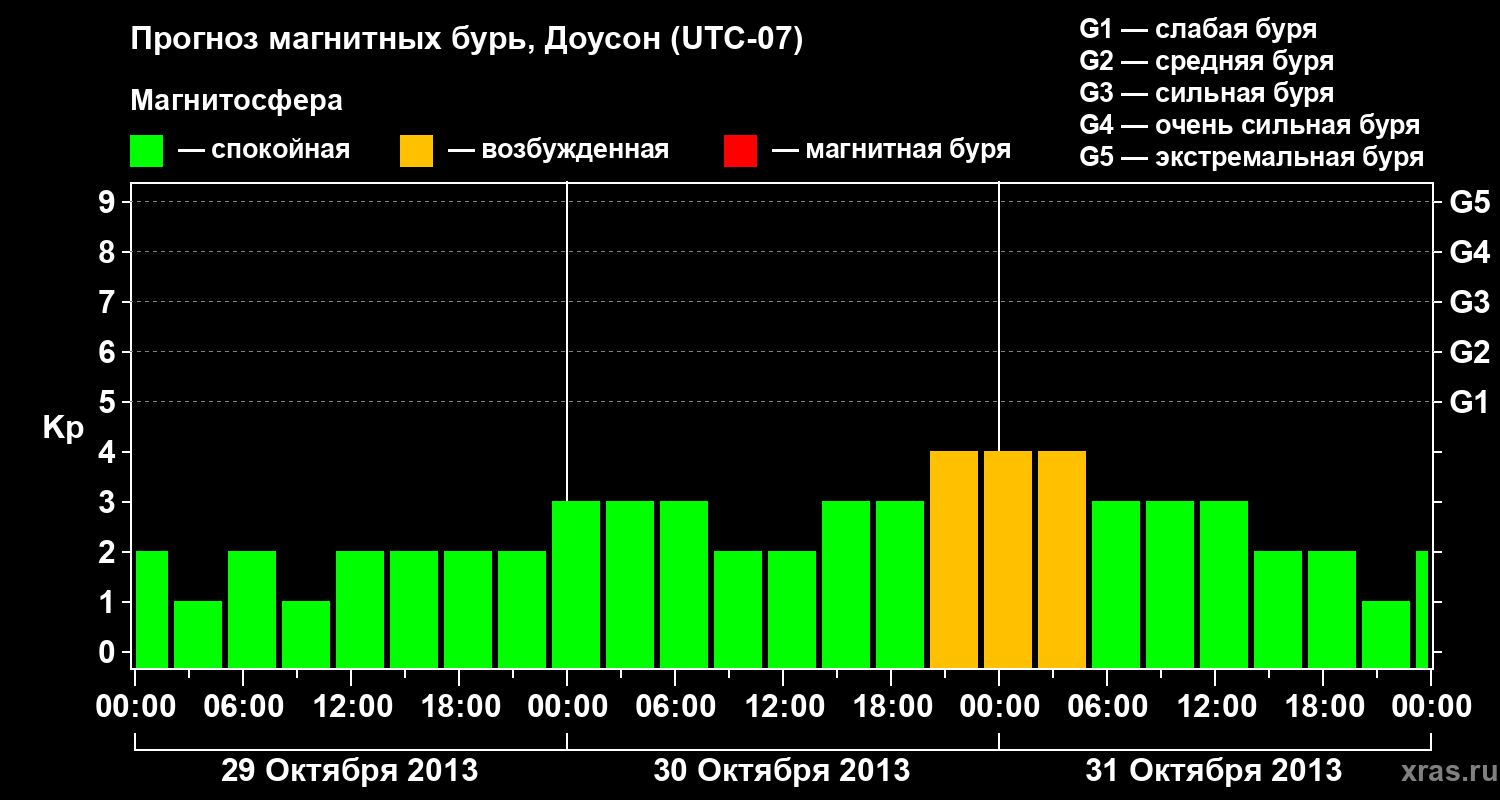Click the xras.ru source link
The width and height of the screenshot is (1500, 800).
(x=1447, y=771)
